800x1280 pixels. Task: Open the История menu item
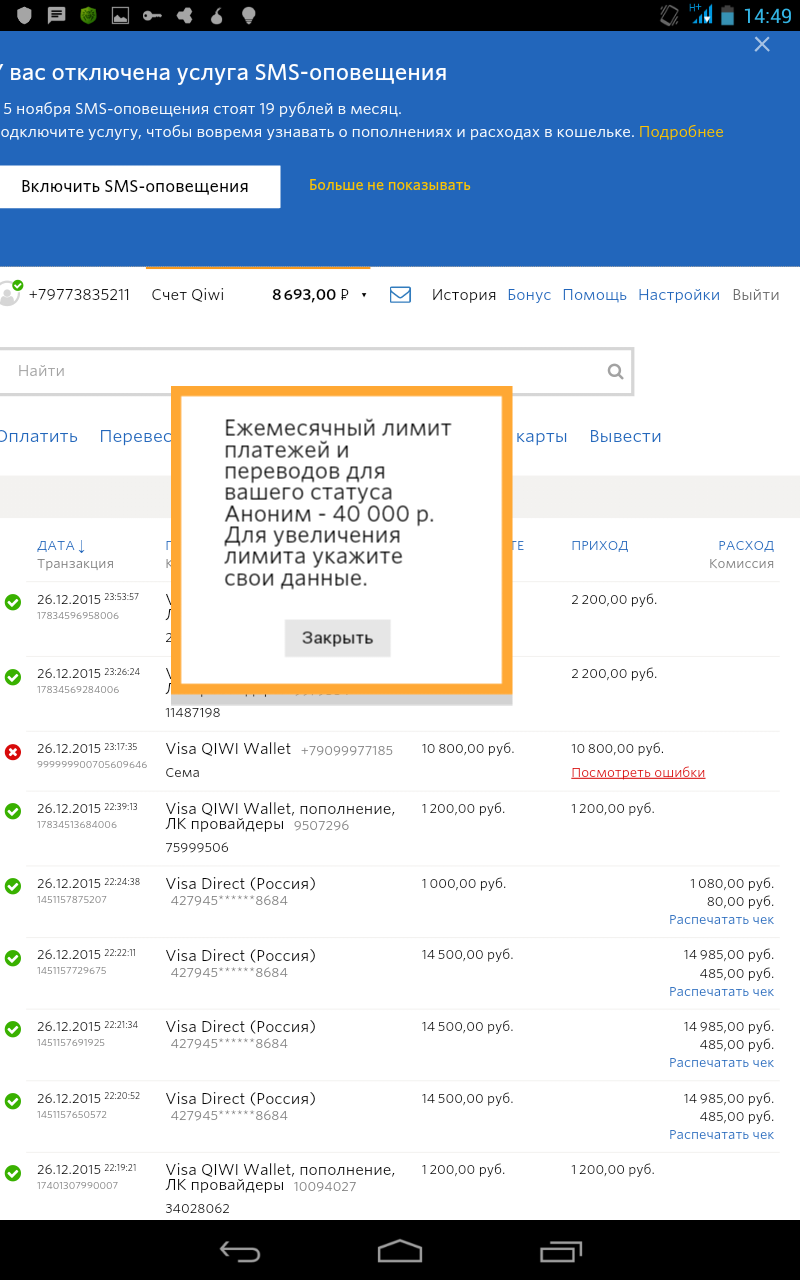coord(464,295)
